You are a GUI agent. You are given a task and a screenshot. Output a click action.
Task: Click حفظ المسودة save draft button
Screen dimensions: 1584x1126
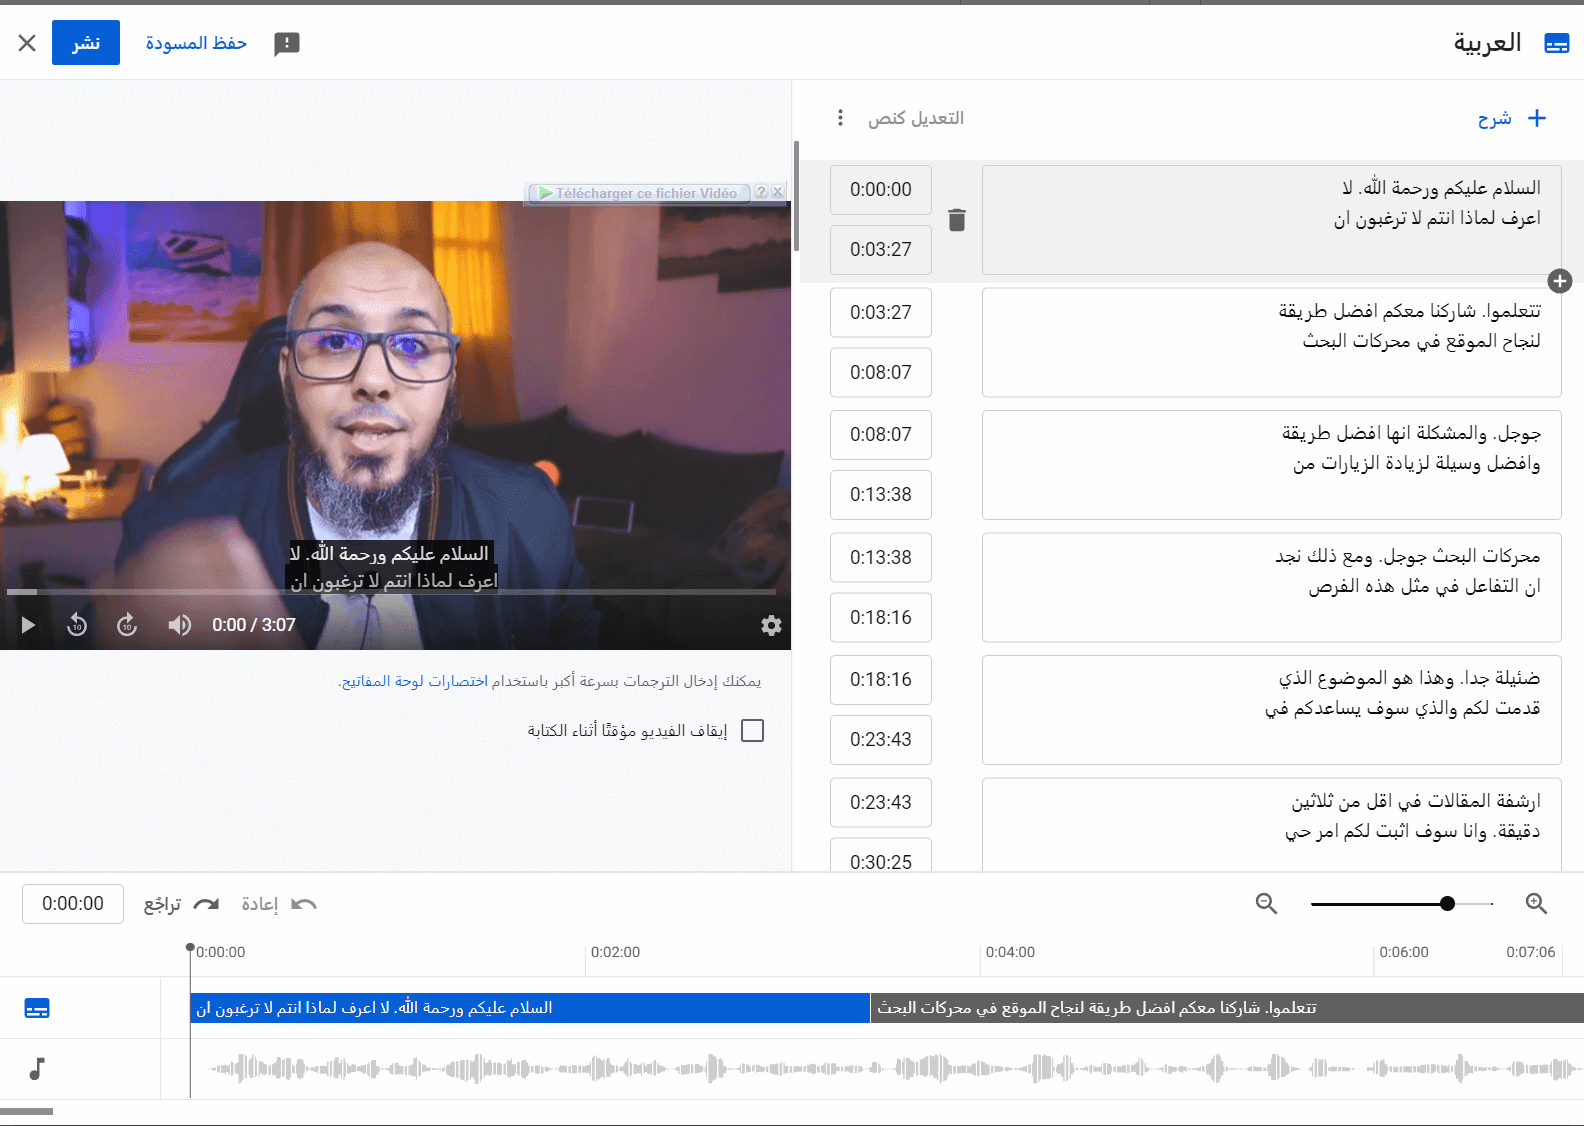(196, 43)
